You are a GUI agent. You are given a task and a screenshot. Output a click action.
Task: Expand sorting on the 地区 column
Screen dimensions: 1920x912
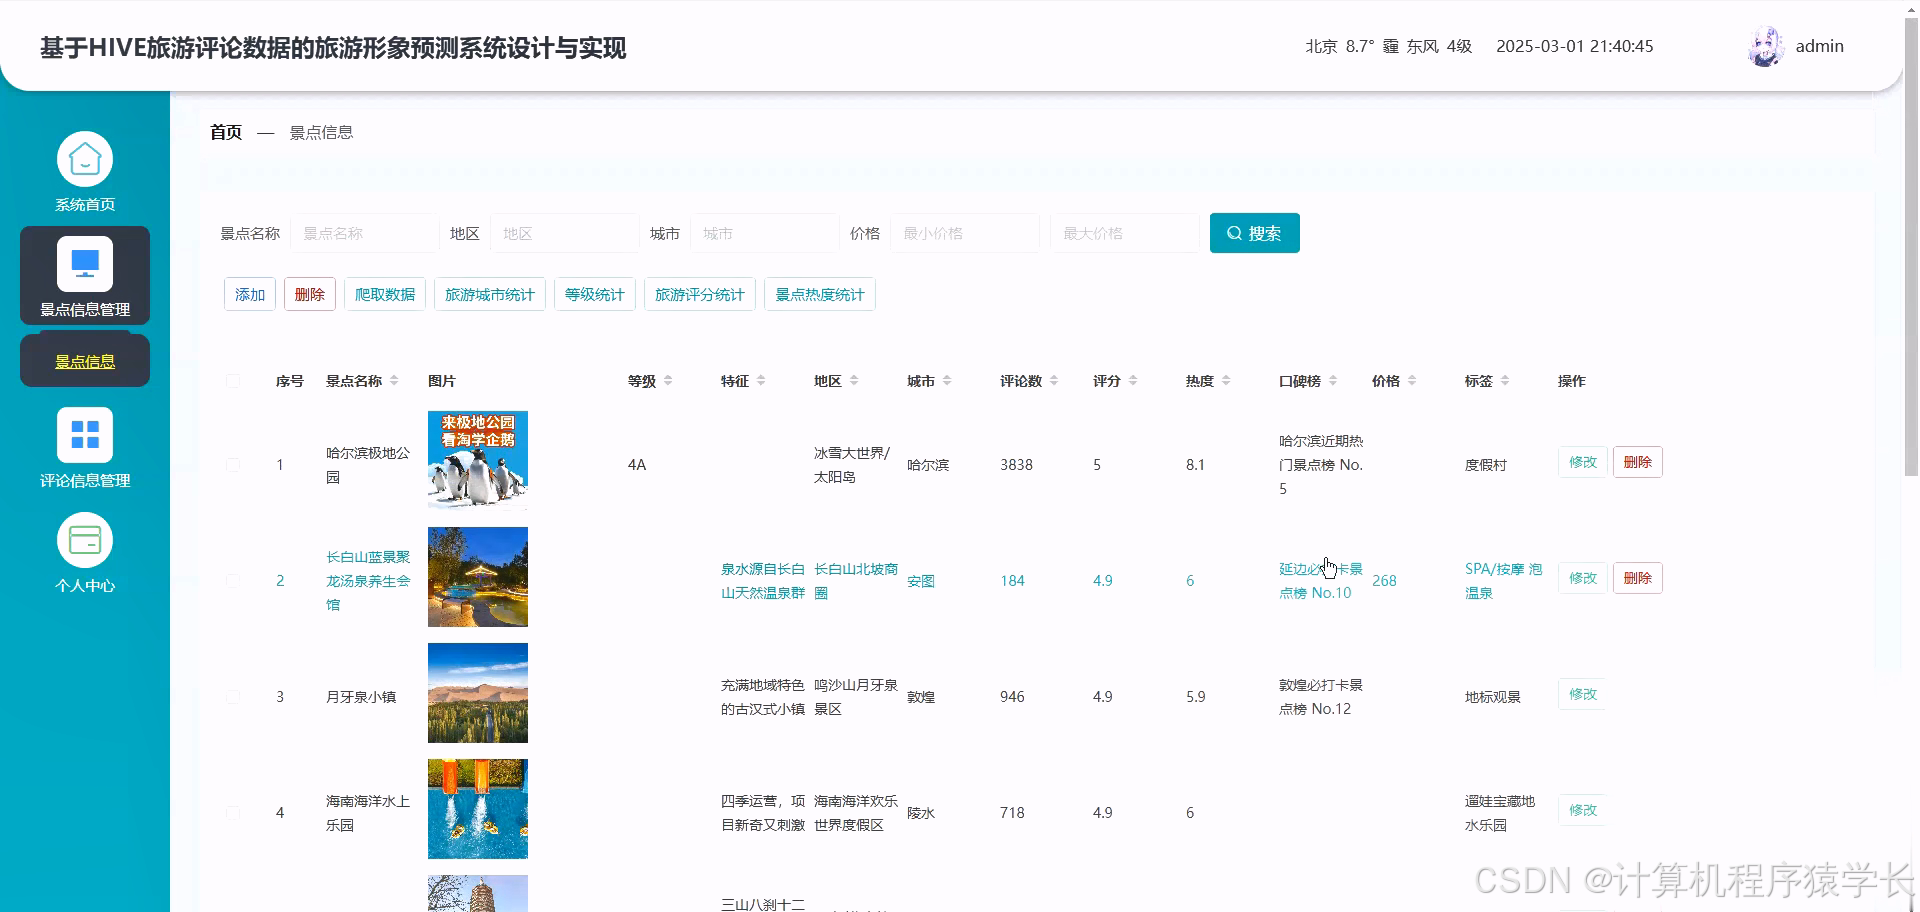click(856, 380)
